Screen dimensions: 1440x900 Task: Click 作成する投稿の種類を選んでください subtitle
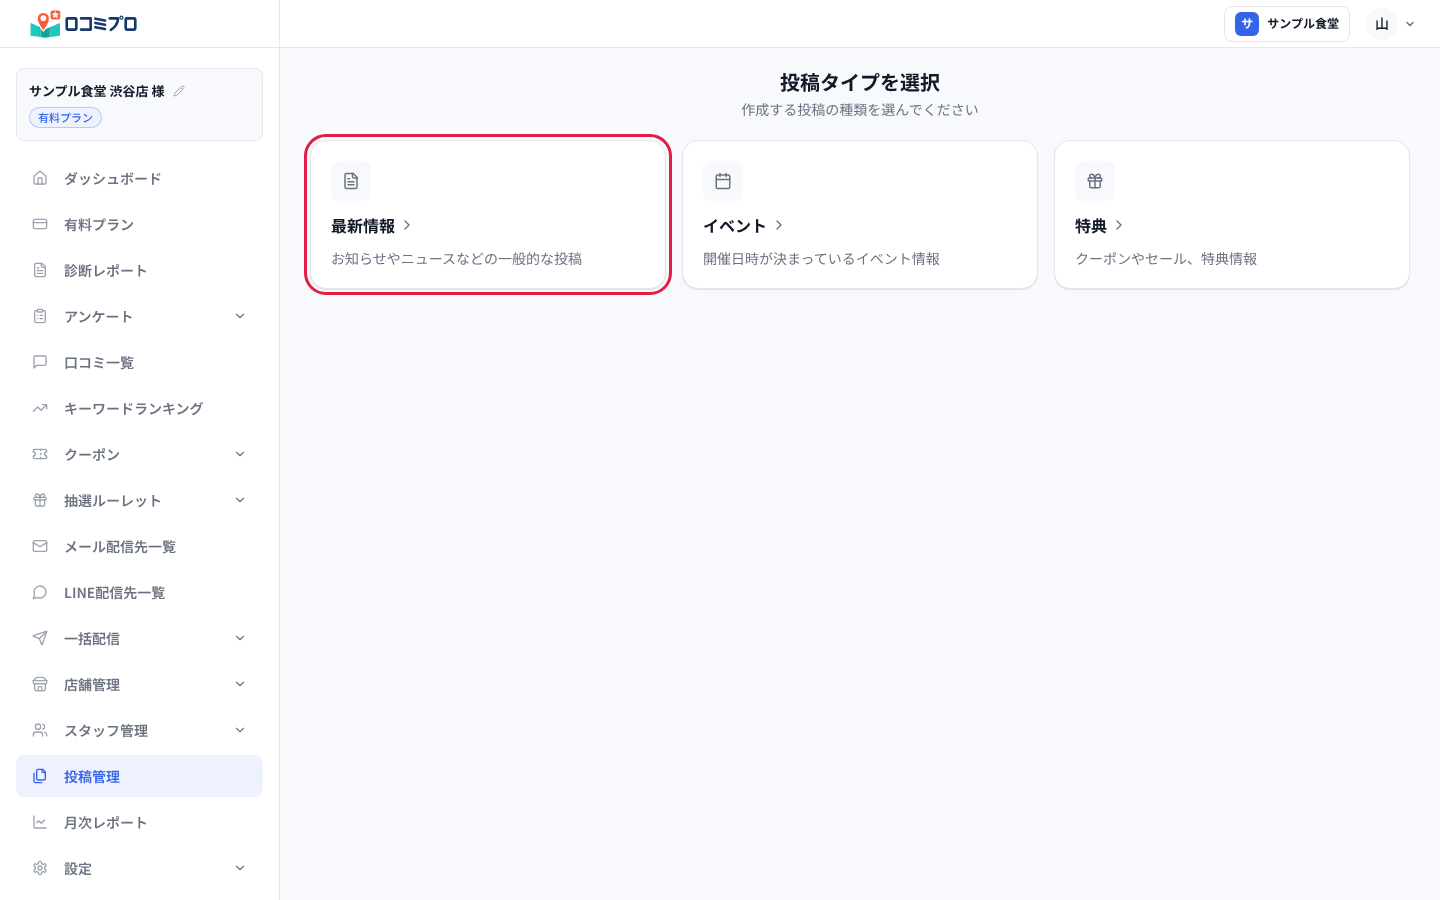pos(860,110)
